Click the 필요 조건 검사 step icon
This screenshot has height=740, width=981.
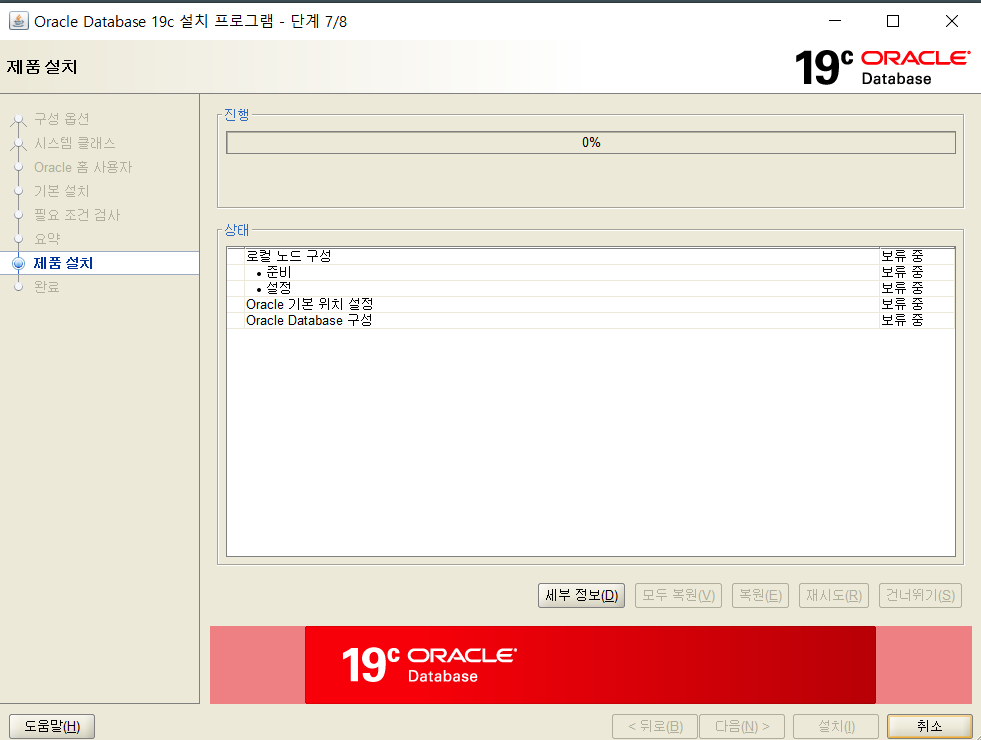(x=18, y=214)
